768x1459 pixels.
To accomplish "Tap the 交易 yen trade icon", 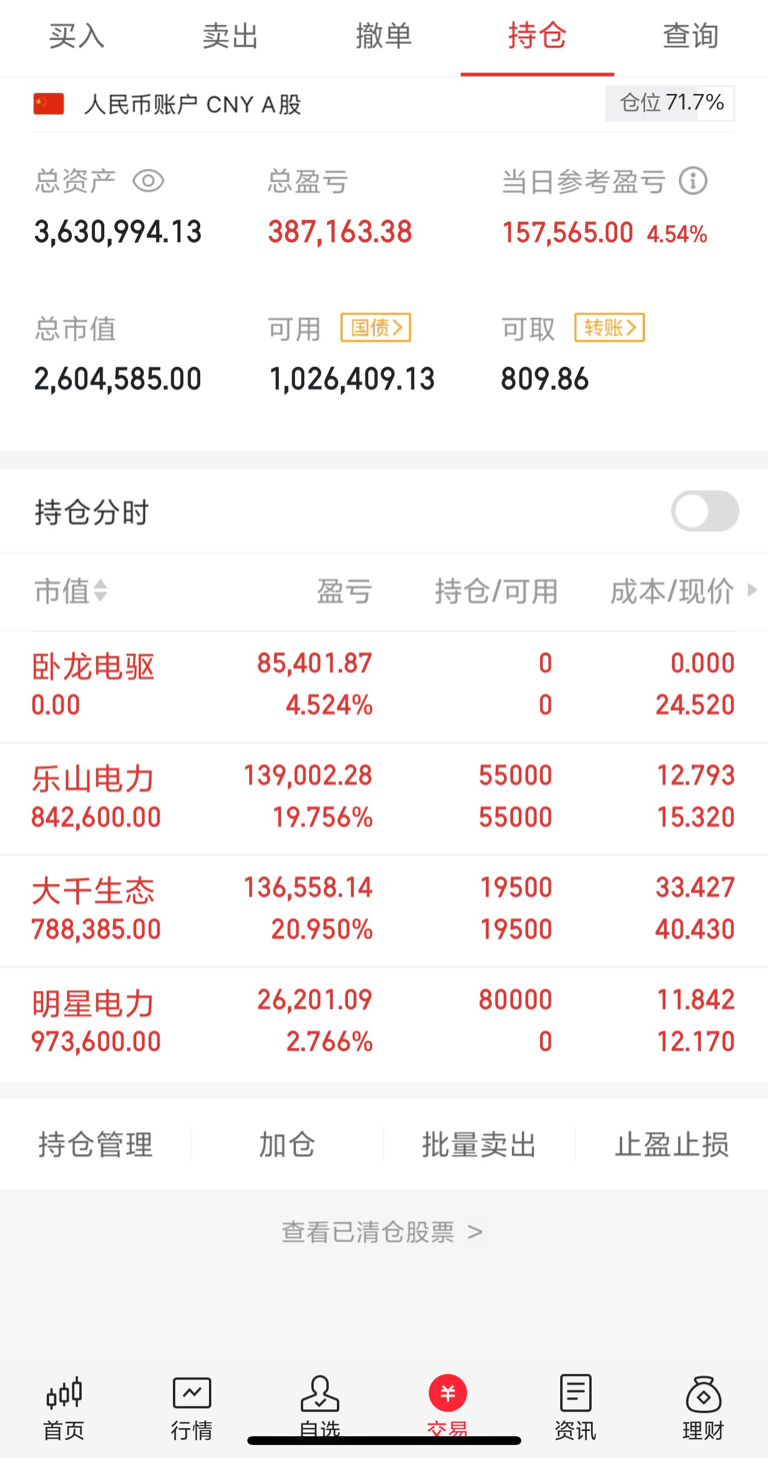I will 448,1393.
